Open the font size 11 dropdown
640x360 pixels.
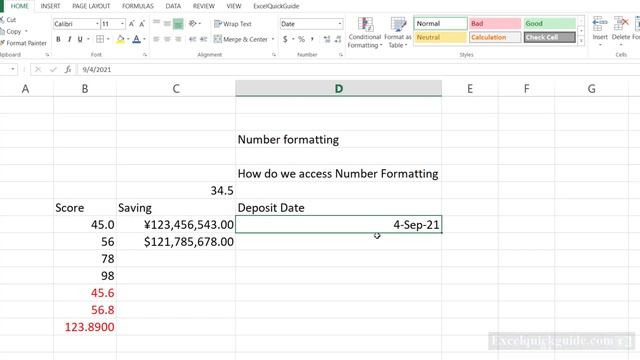pyautogui.click(x=122, y=24)
